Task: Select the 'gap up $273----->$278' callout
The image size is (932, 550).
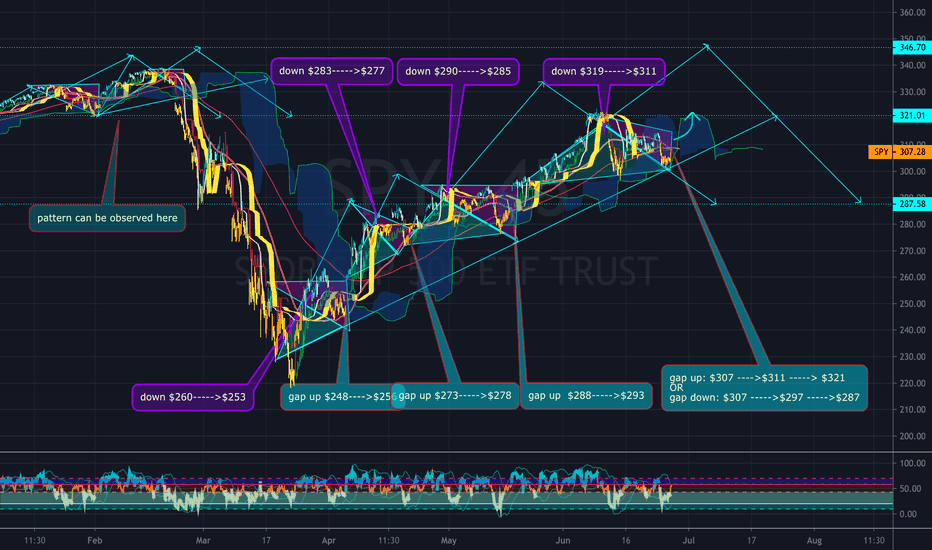Action: coord(455,395)
